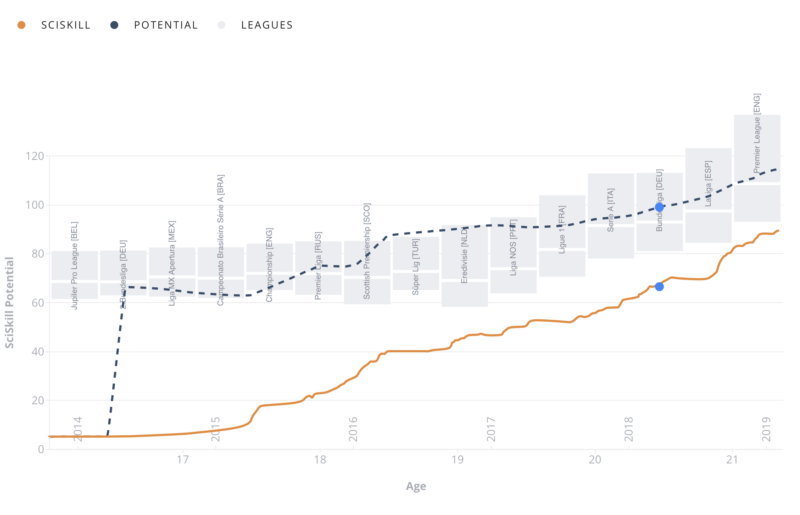Click the orange SciSkill legend dot
The image size is (800, 515).
(21, 25)
